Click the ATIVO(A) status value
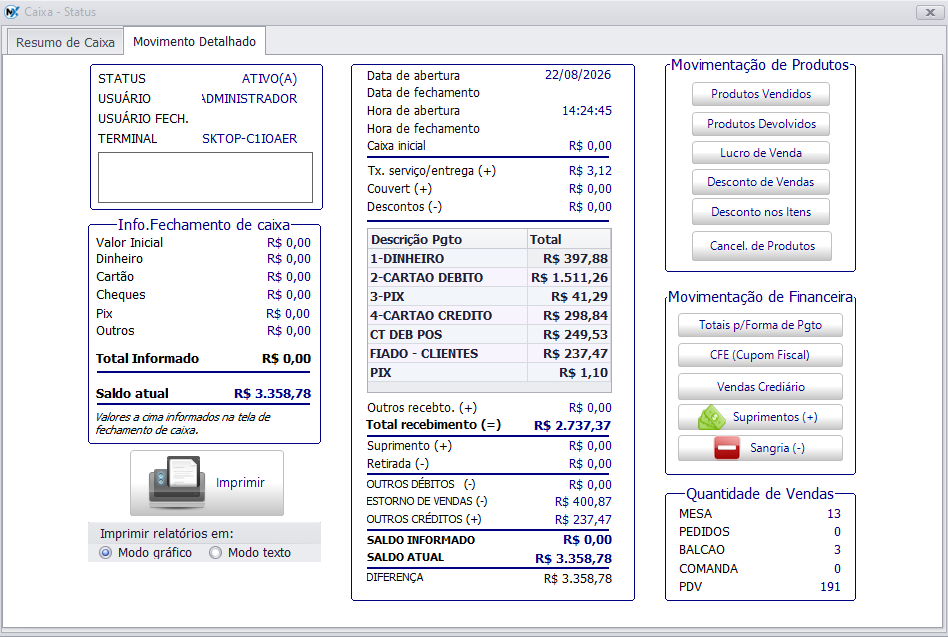The image size is (948, 637). pyautogui.click(x=269, y=79)
